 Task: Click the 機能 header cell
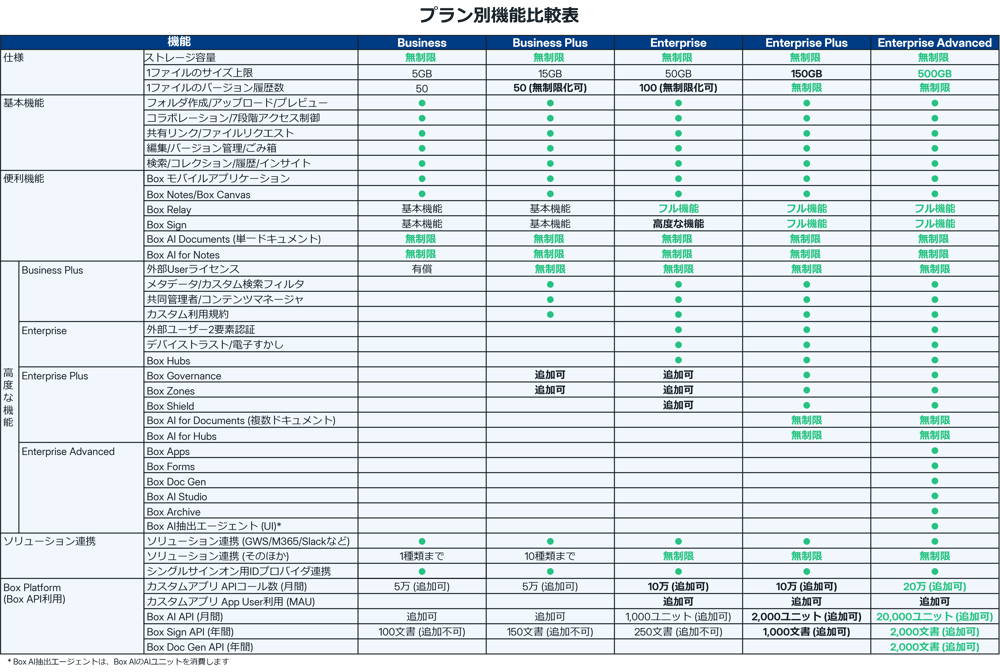coord(180,42)
